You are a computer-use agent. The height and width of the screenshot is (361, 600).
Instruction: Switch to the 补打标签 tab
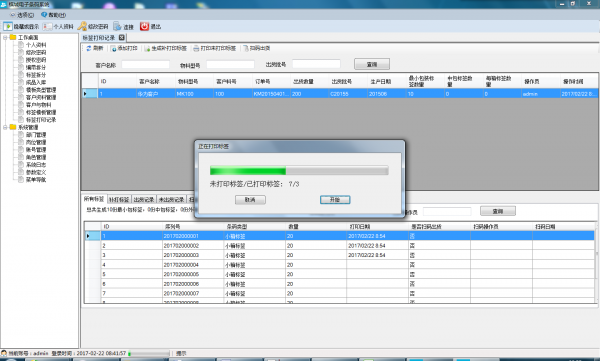coord(119,199)
